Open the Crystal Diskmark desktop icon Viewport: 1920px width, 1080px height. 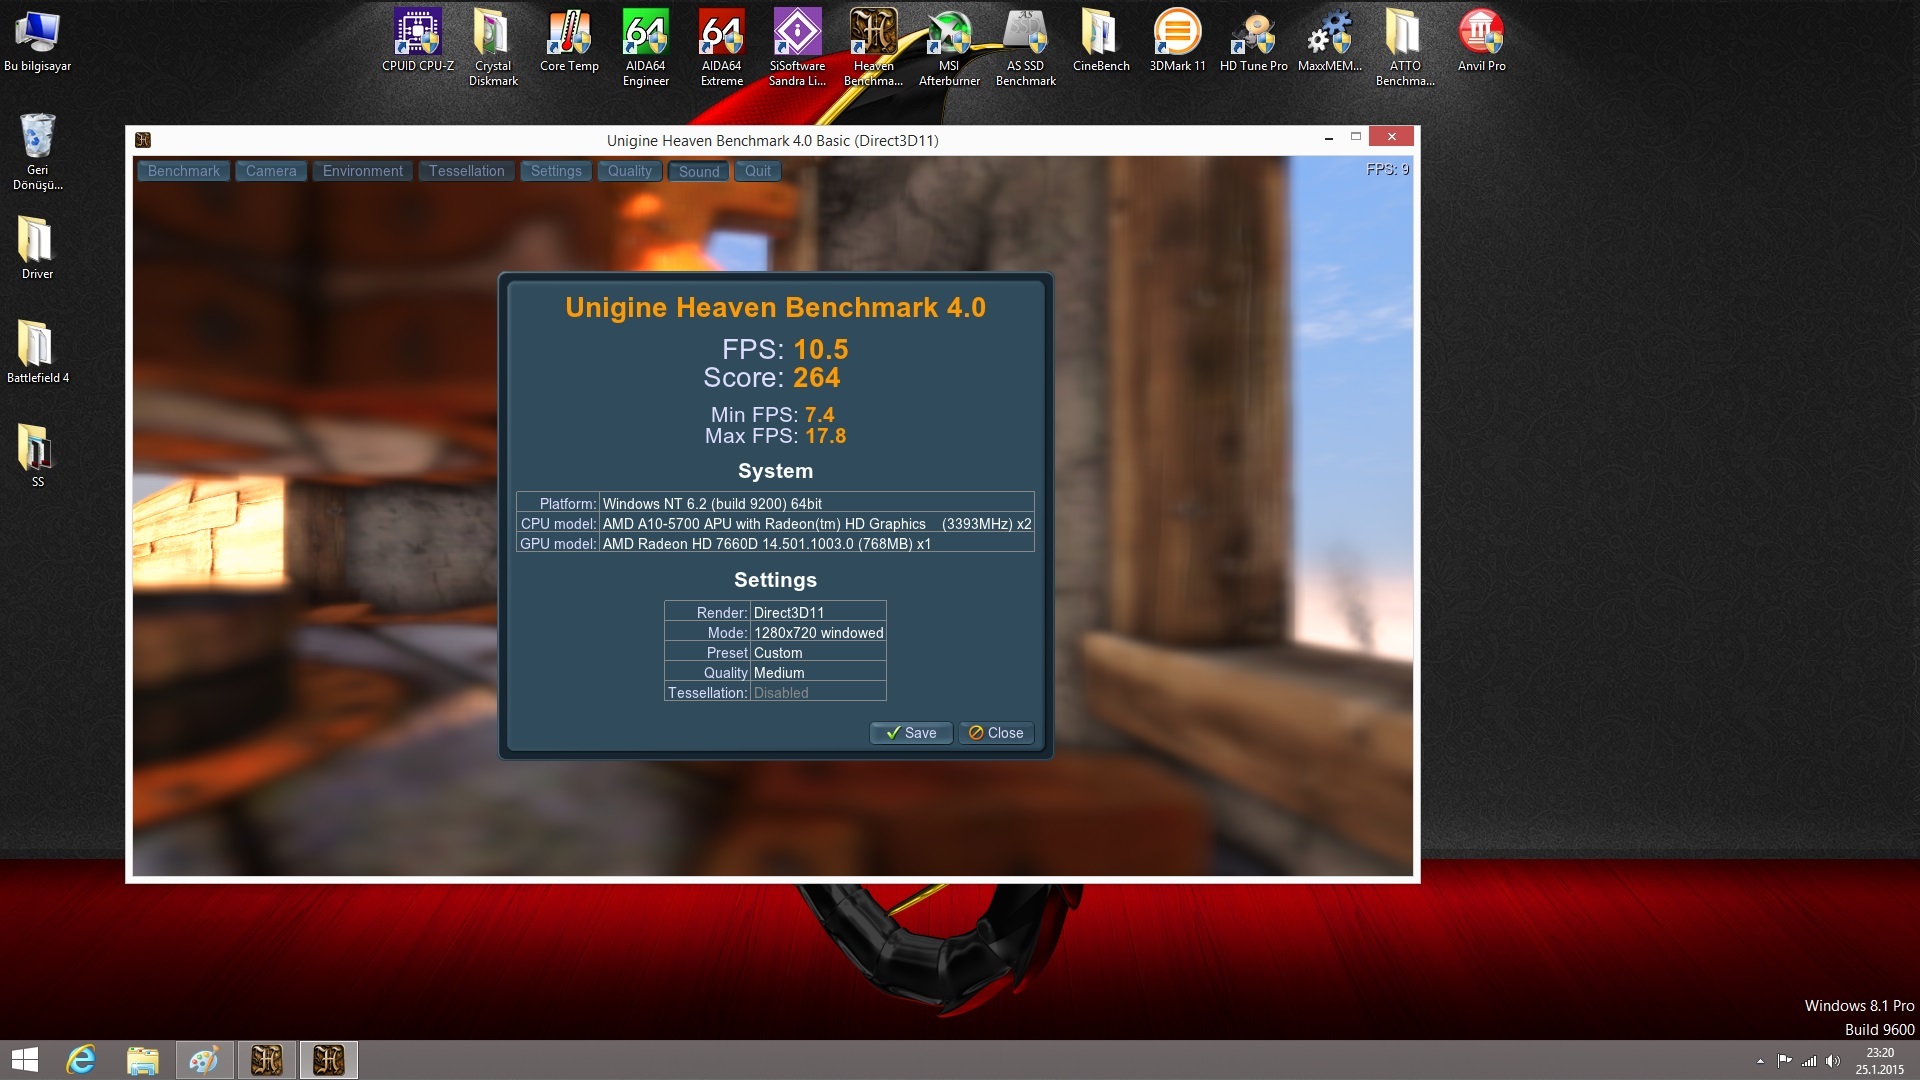coord(493,48)
